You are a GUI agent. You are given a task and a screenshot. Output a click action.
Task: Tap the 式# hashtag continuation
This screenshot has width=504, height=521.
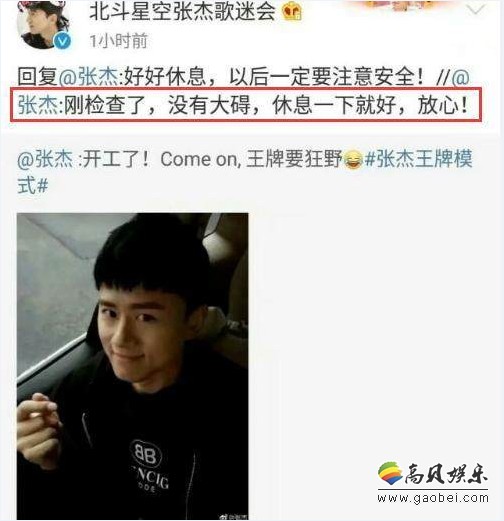(x=33, y=185)
